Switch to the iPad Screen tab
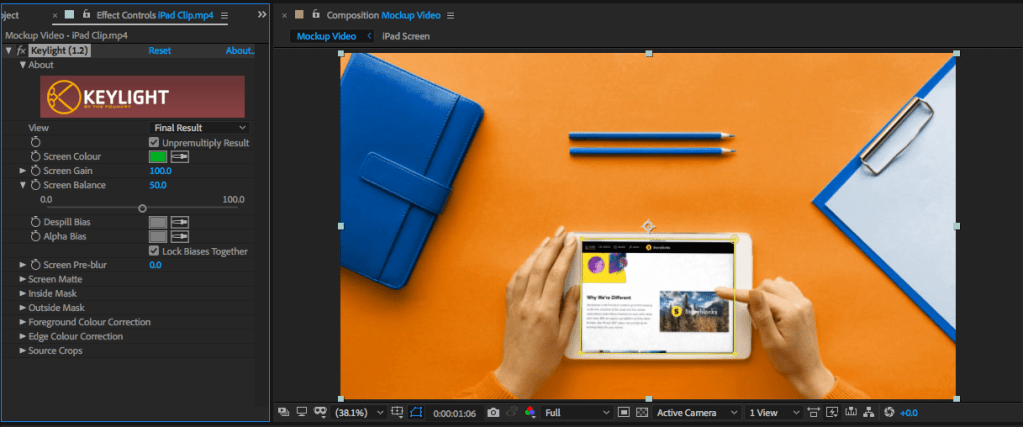Screen dimensions: 1023x427 [x=406, y=36]
